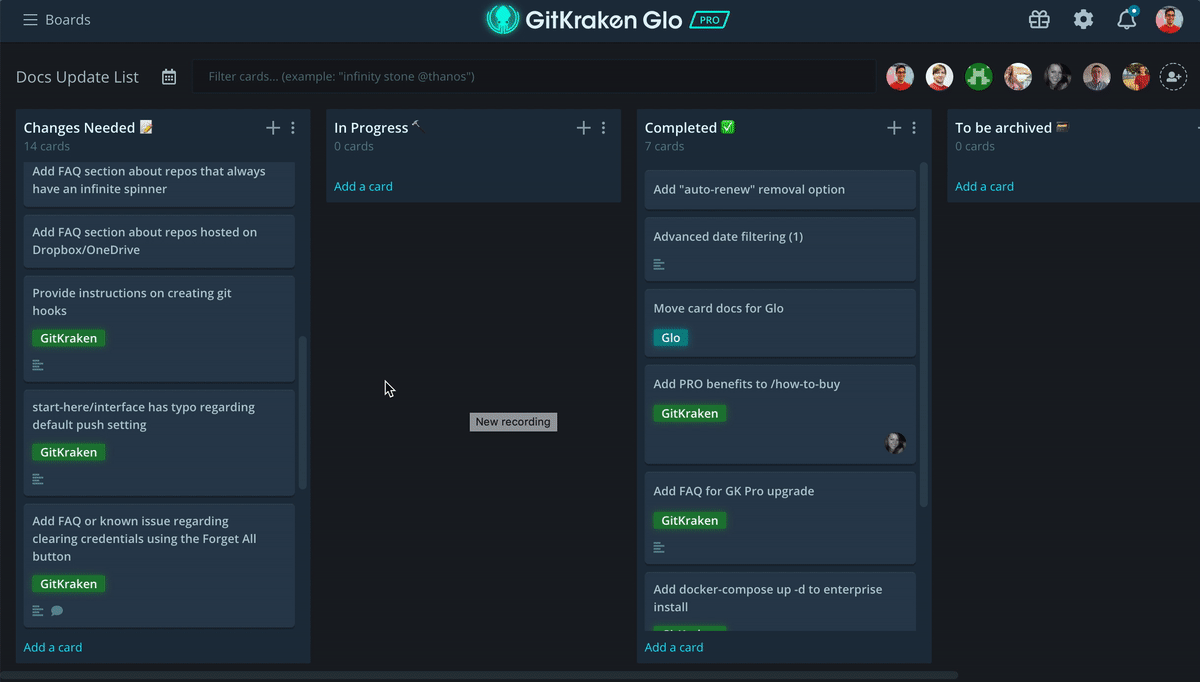Viewport: 1200px width, 682px height.
Task: Open Changes Needed column options menu
Action: point(293,128)
